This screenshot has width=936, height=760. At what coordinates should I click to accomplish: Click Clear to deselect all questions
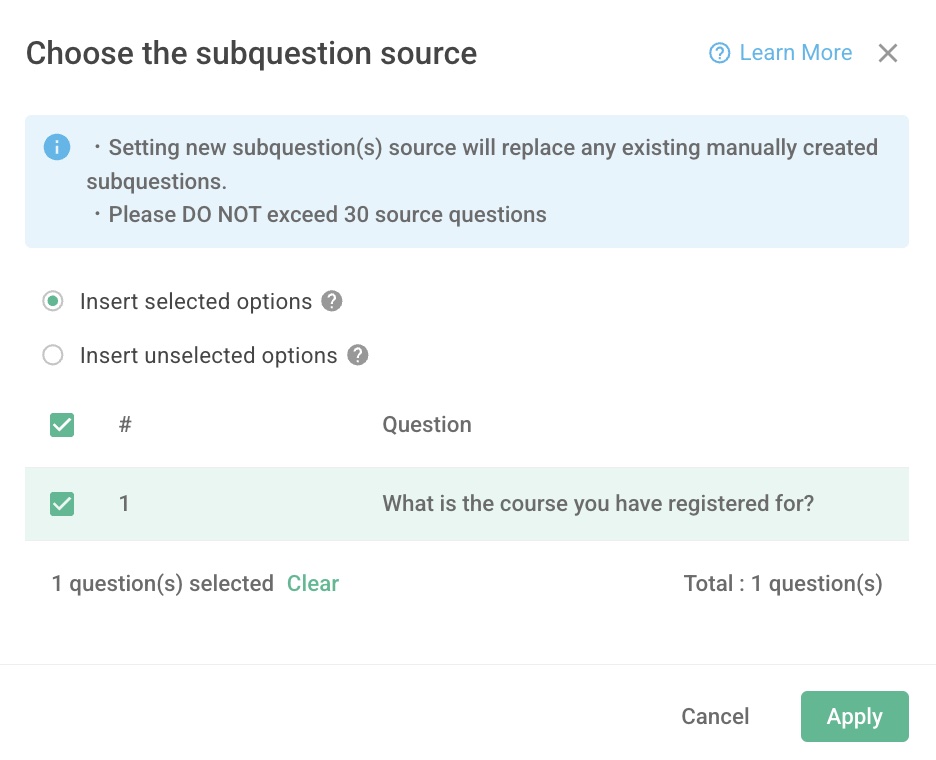pyautogui.click(x=313, y=583)
